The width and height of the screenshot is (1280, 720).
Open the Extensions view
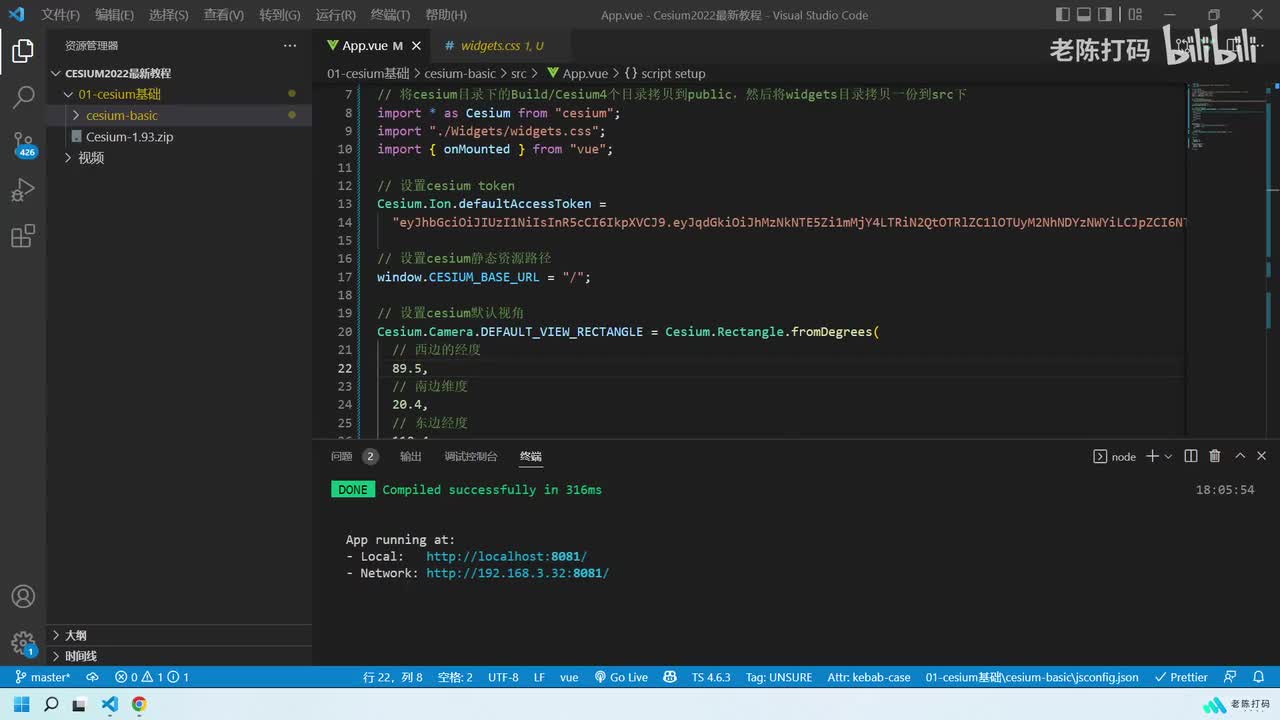[x=23, y=237]
